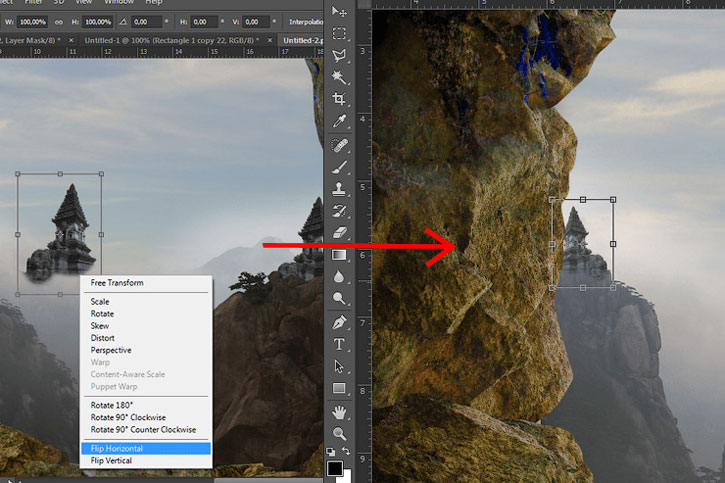Select the Clone Stamp tool
The height and width of the screenshot is (483, 725).
[339, 189]
